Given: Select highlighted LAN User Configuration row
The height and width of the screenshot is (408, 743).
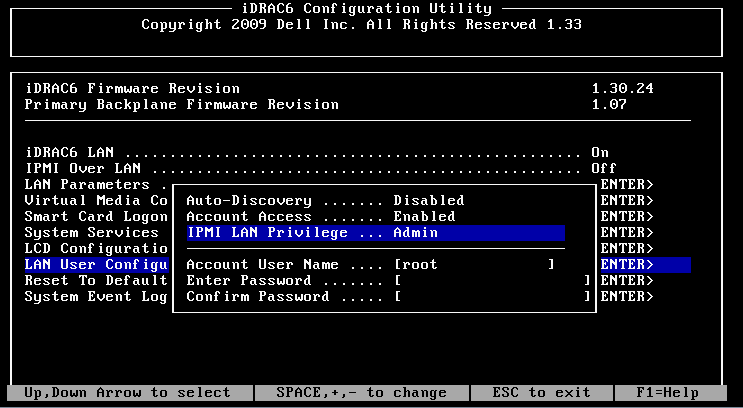Looking at the screenshot, I should 96,264.
